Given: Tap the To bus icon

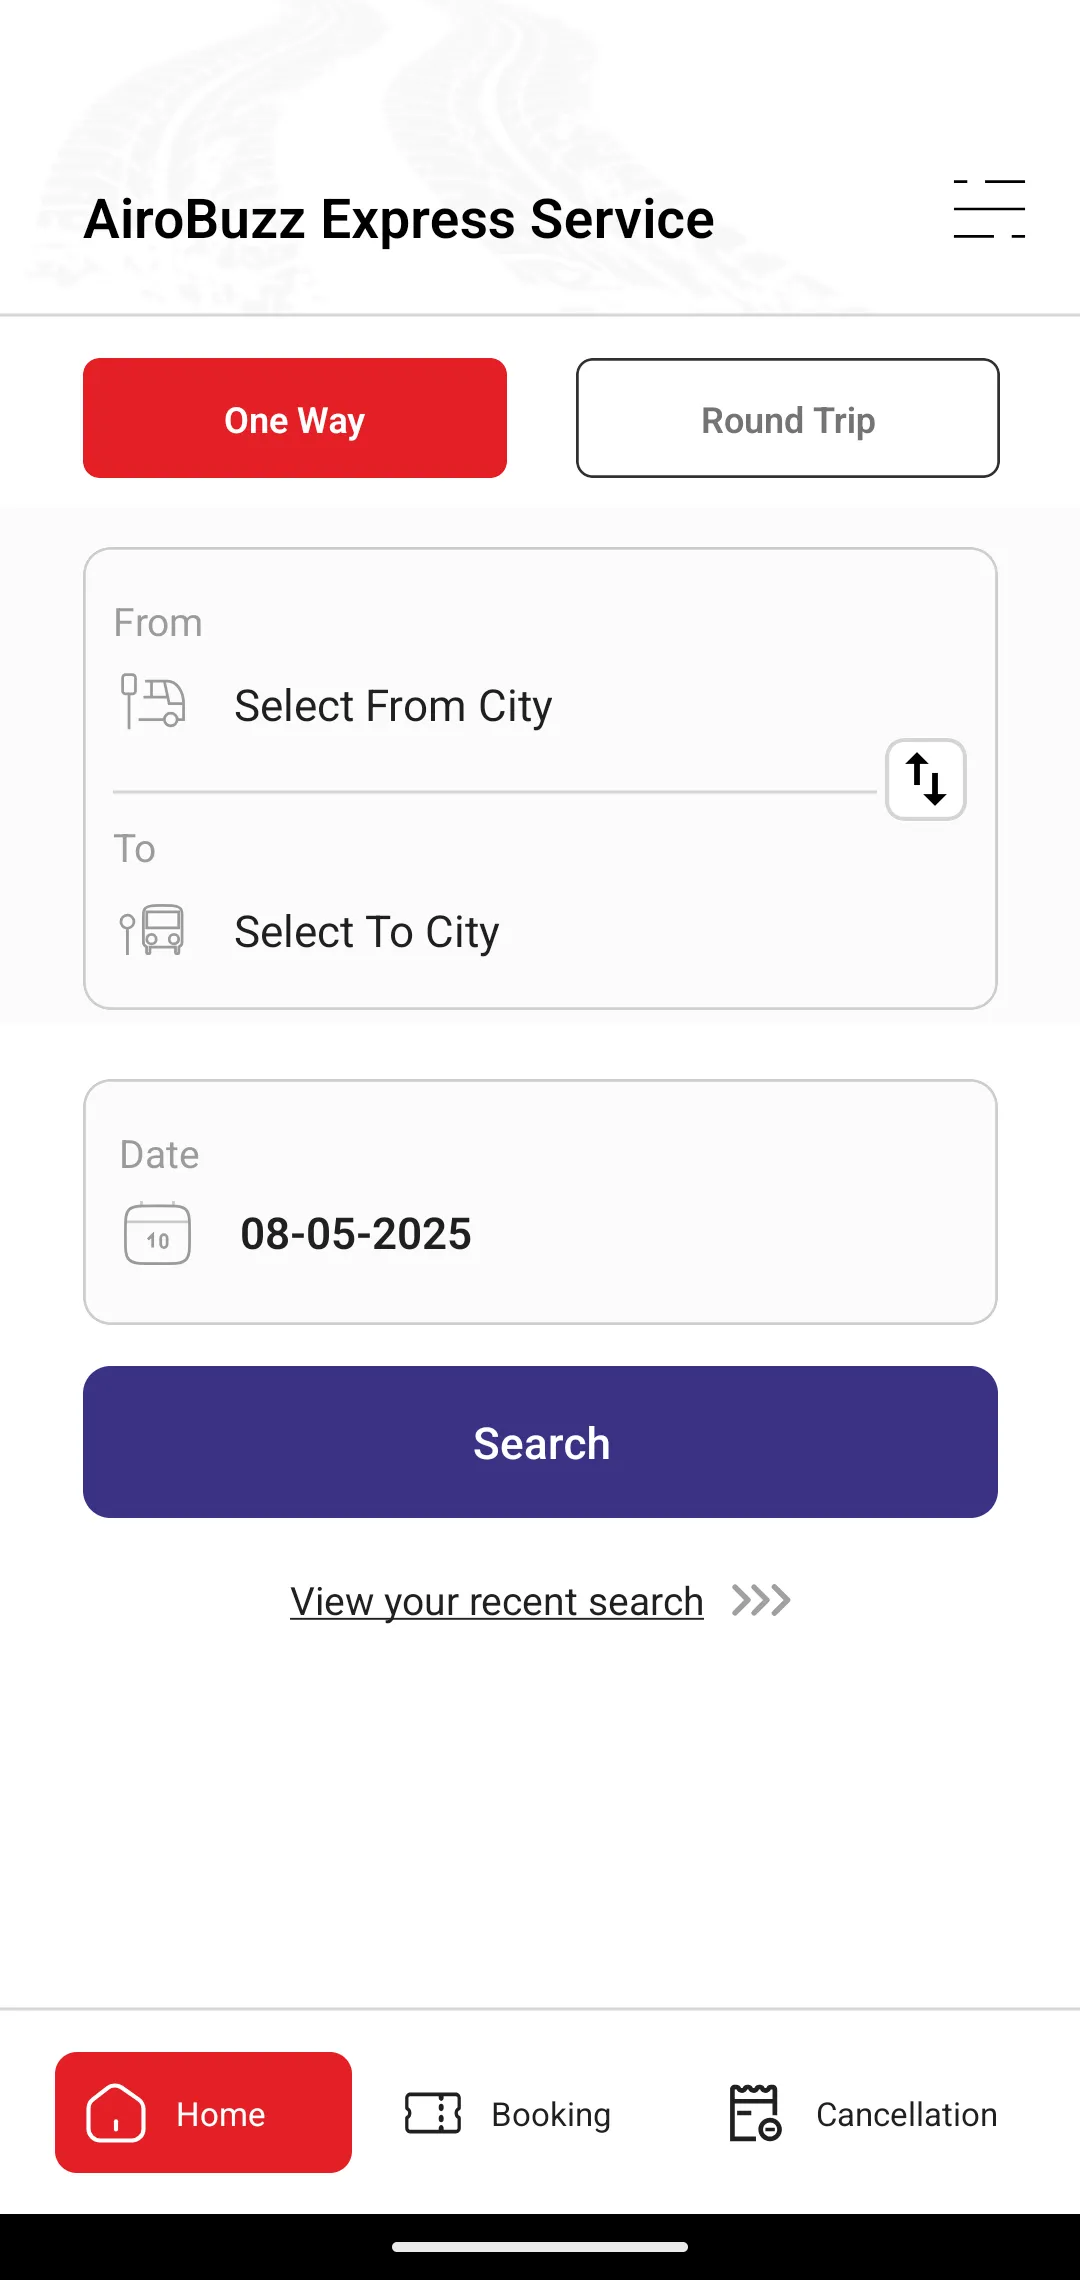Looking at the screenshot, I should tap(153, 929).
